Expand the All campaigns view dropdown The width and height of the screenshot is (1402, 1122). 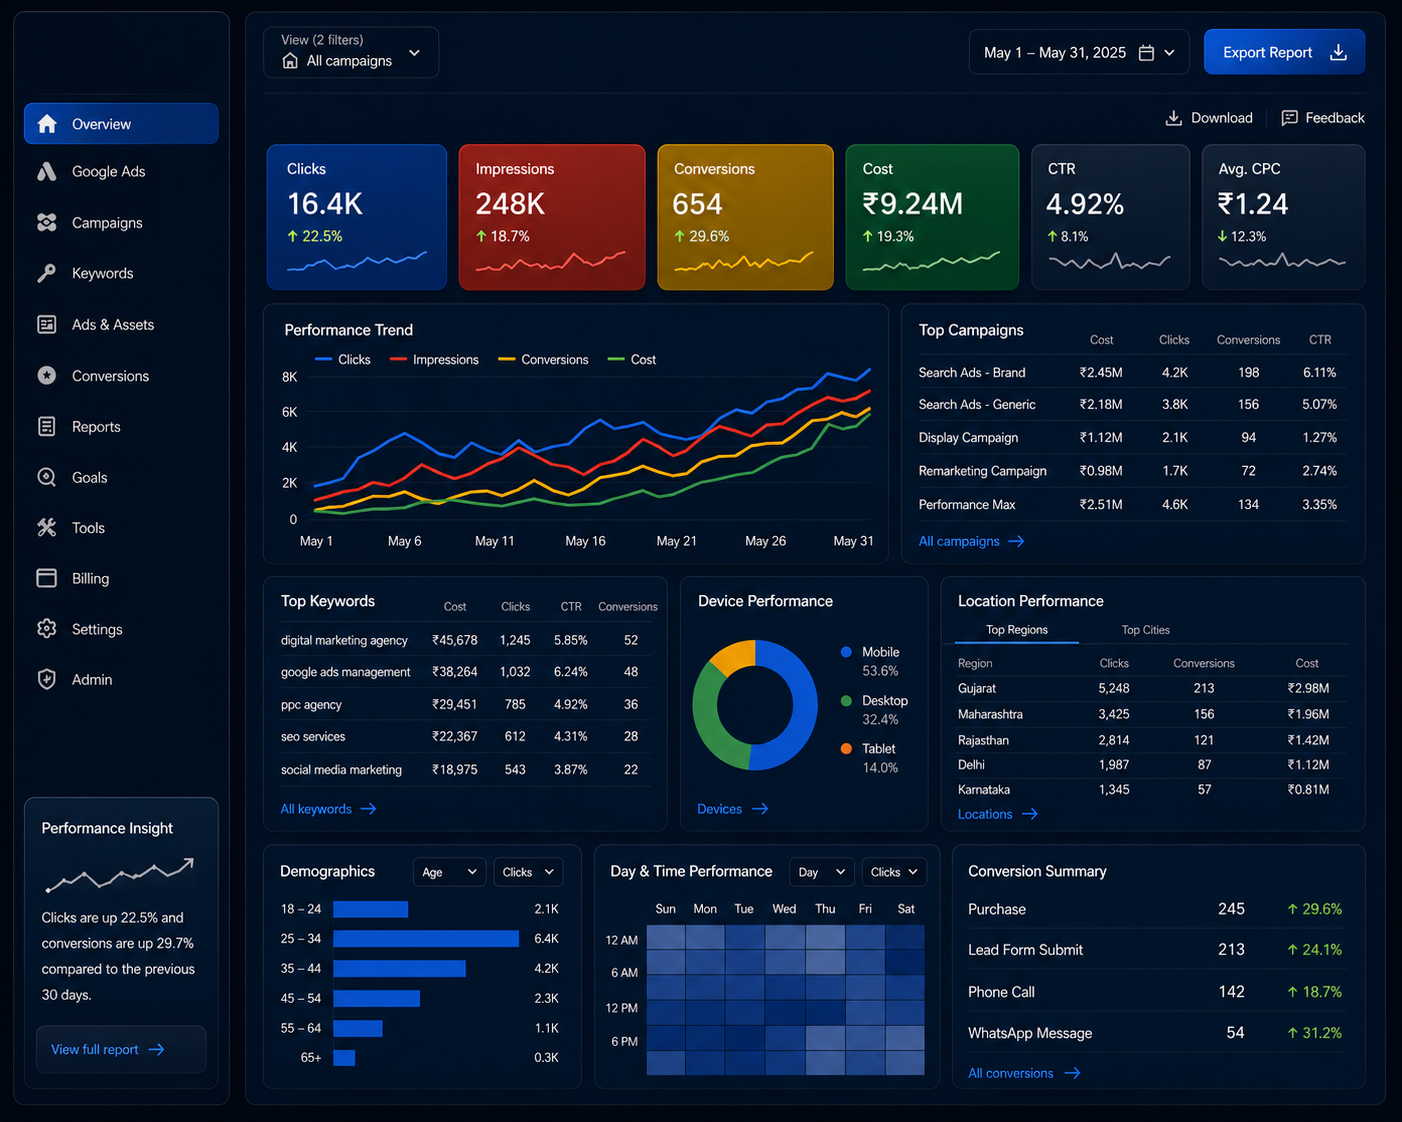351,52
